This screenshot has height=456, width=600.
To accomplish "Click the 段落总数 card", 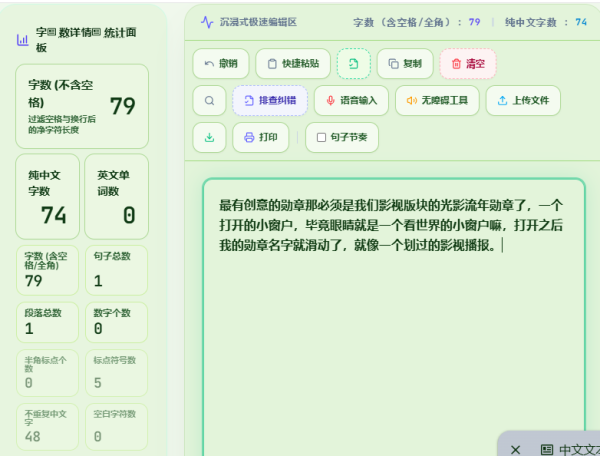I will point(47,322).
